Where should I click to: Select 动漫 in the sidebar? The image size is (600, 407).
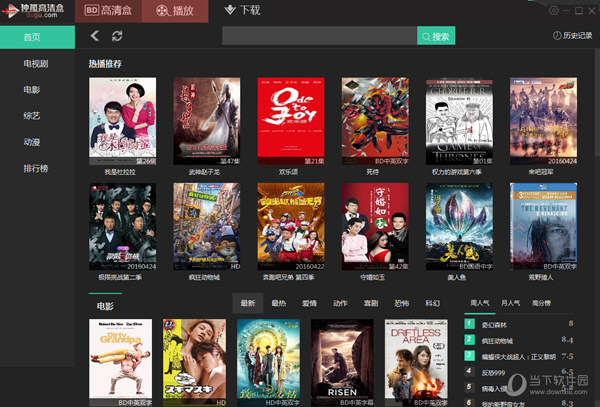32,142
